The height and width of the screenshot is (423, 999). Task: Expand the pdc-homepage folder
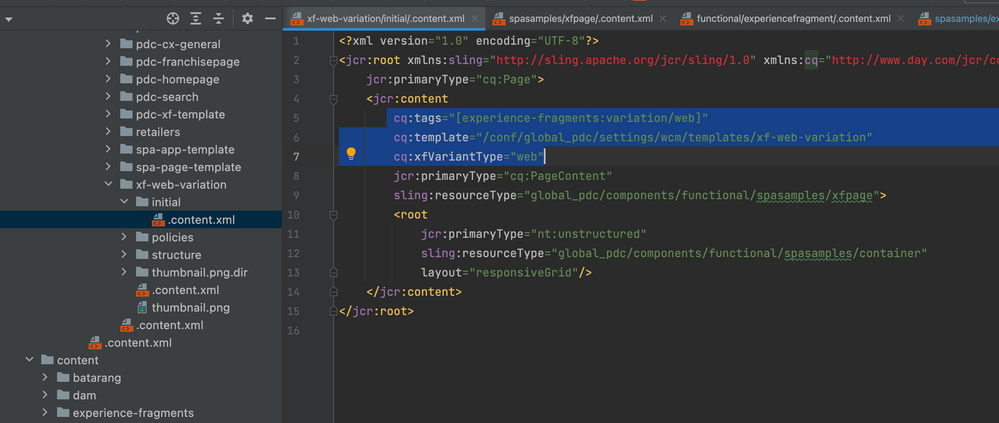pyautogui.click(x=108, y=79)
